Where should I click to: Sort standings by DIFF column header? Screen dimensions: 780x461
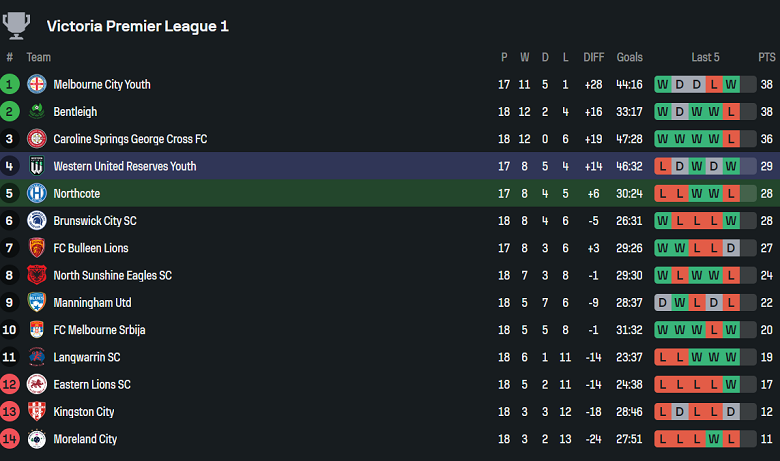point(594,57)
